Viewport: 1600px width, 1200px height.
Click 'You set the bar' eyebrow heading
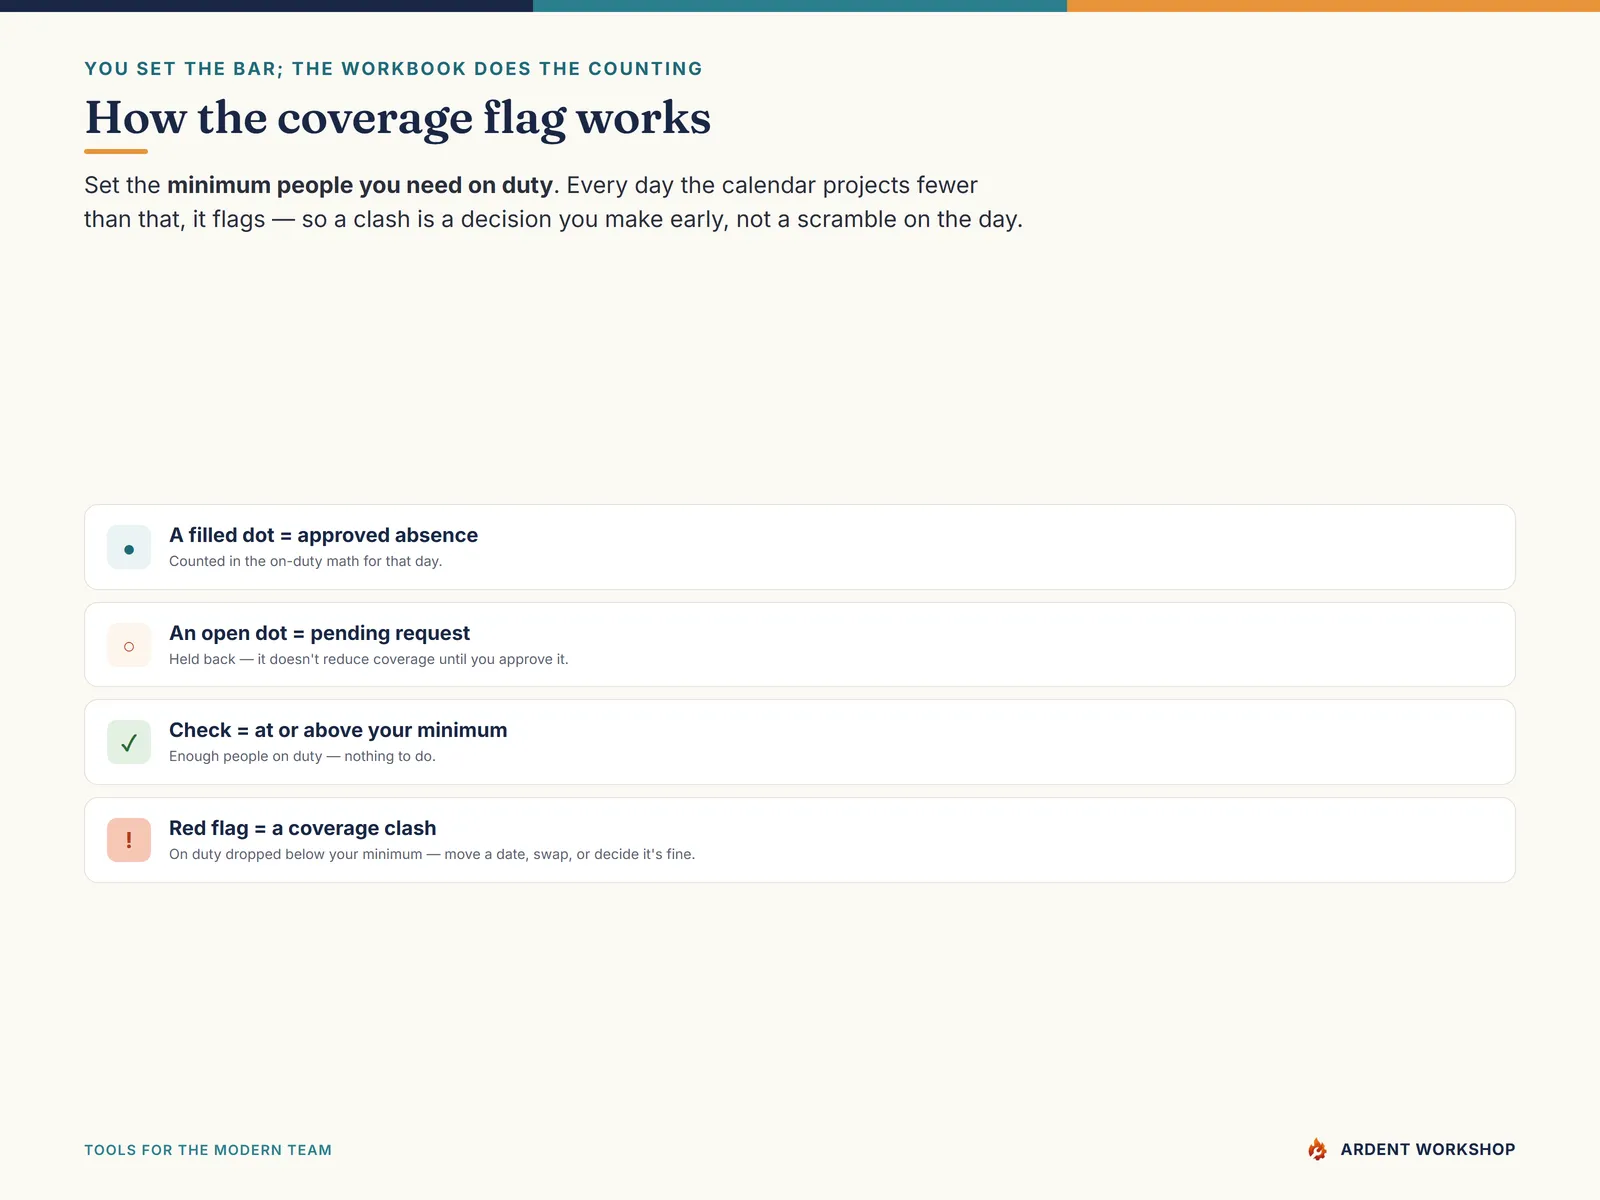tap(393, 69)
